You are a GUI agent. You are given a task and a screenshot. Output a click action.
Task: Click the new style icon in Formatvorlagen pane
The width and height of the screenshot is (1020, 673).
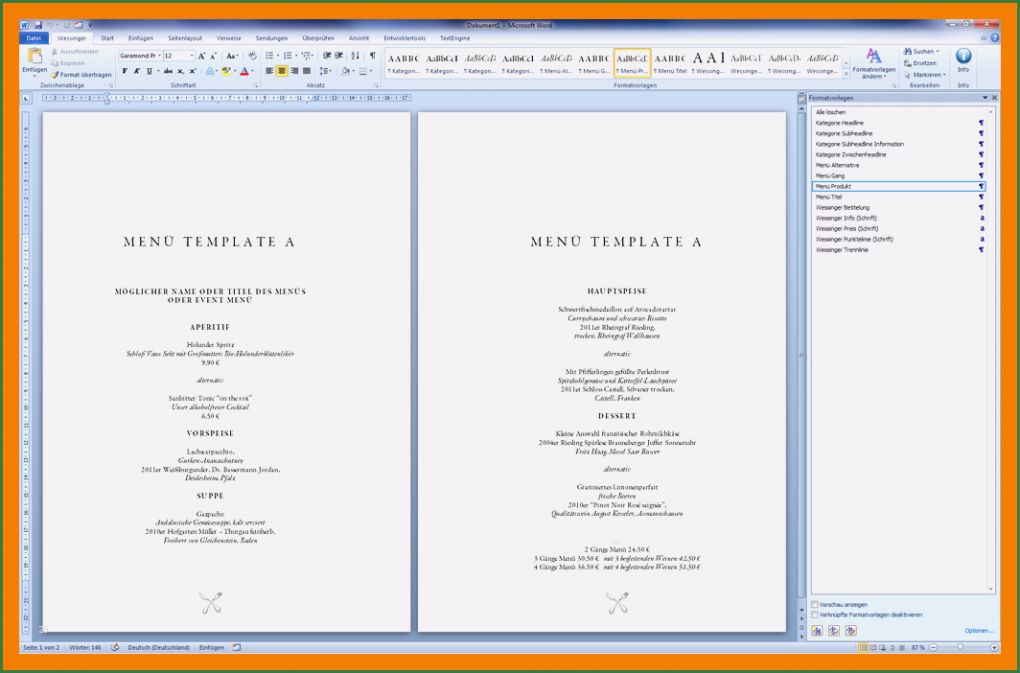pyautogui.click(x=817, y=631)
